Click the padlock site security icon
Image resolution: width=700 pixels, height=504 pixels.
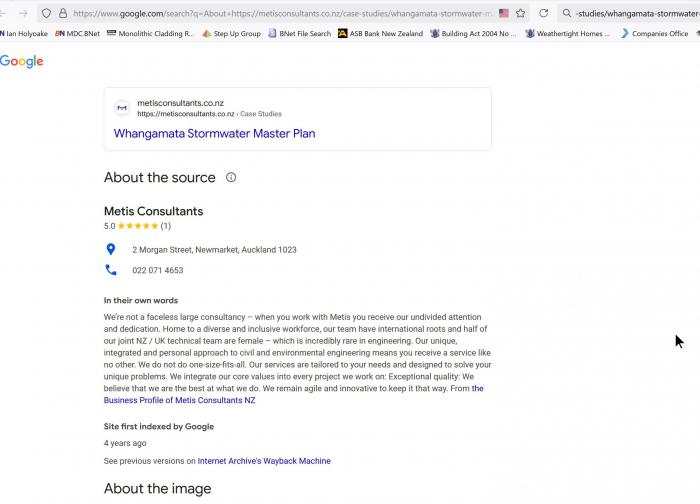coord(62,13)
